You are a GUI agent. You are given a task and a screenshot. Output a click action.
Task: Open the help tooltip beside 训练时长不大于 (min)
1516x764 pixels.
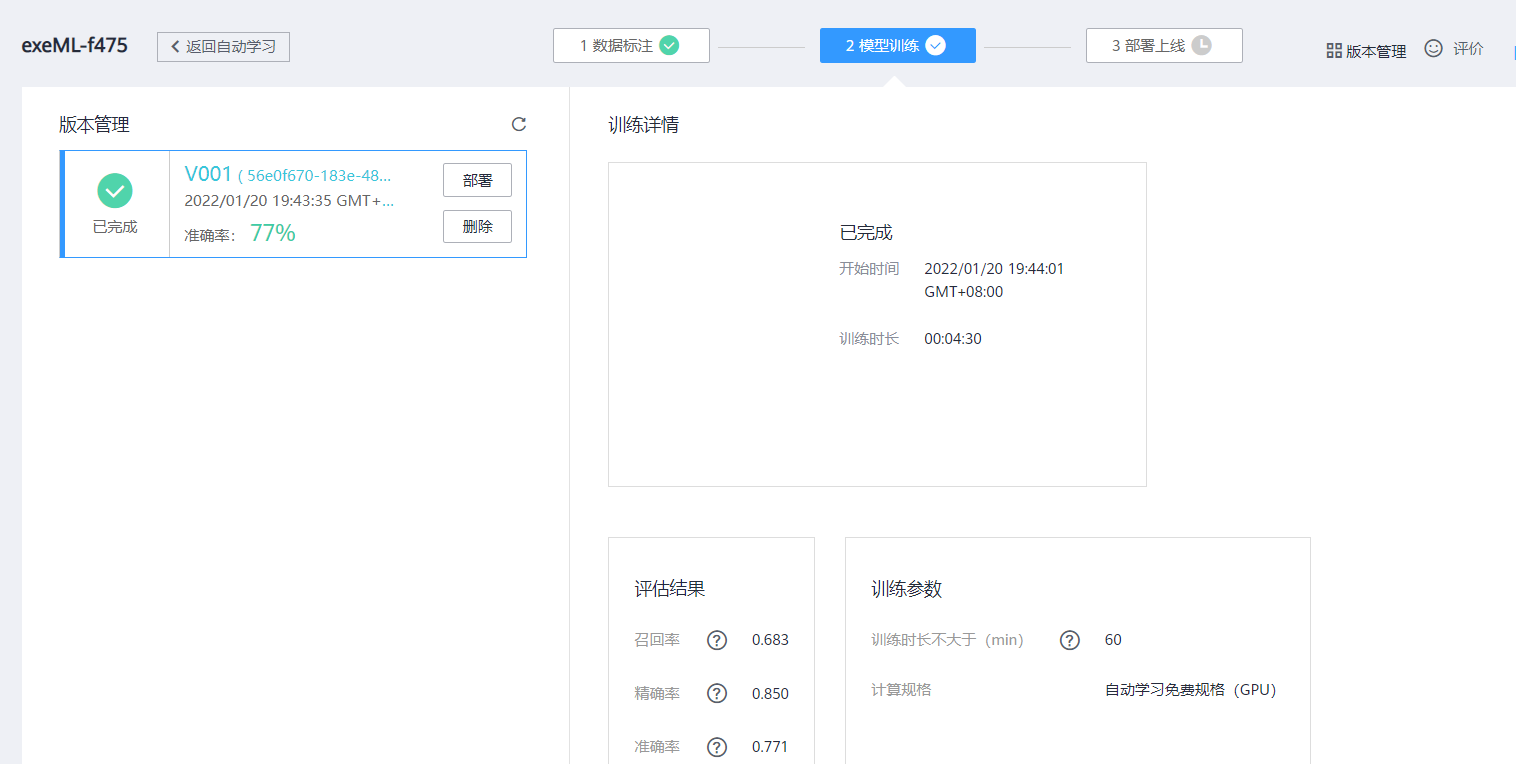pos(1069,640)
